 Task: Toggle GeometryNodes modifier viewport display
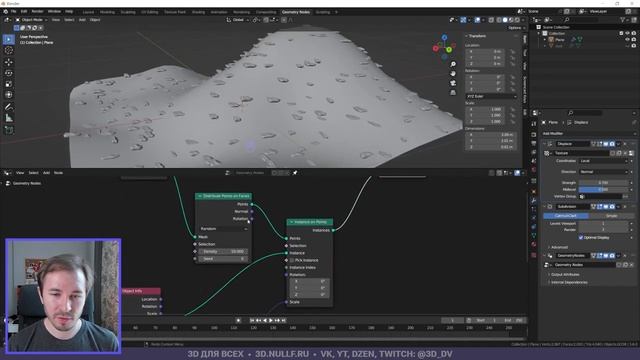tap(606, 256)
